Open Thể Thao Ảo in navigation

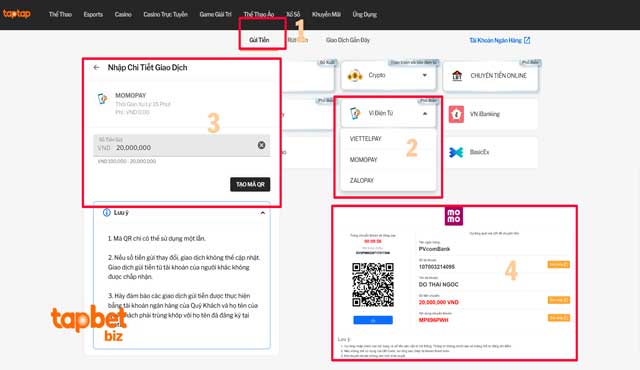tap(259, 14)
